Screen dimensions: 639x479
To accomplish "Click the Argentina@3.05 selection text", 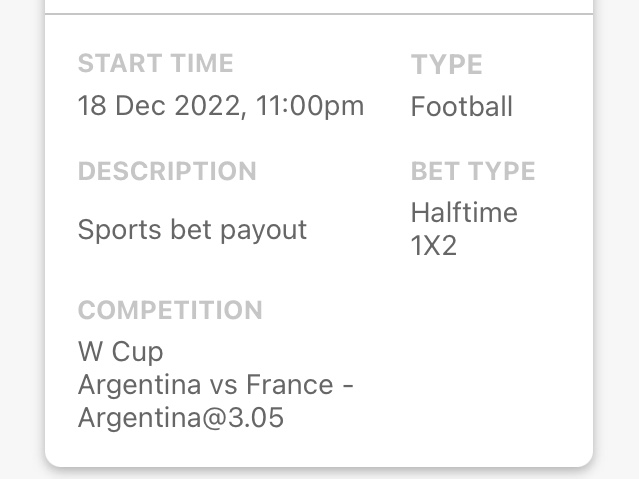I will (x=180, y=418).
